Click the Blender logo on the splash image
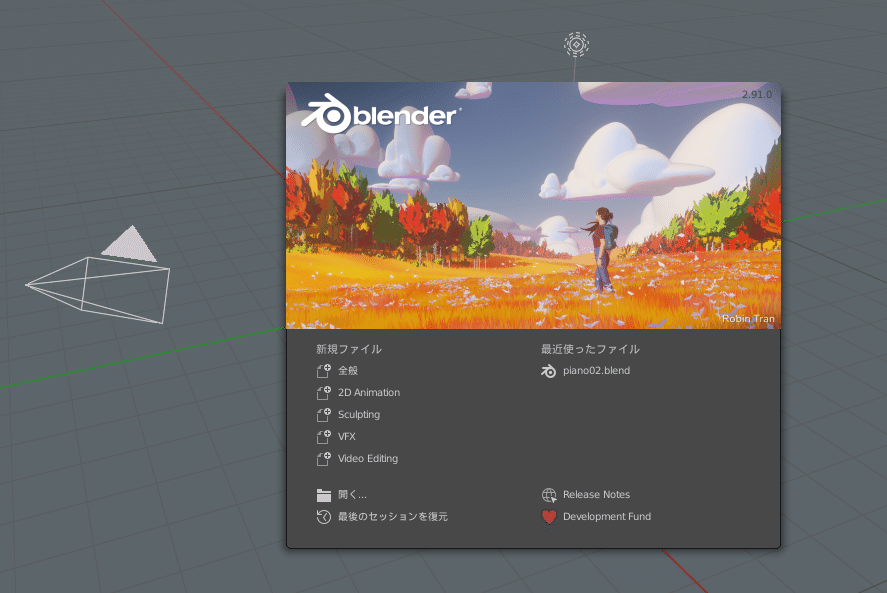The width and height of the screenshot is (887, 593). tap(380, 114)
